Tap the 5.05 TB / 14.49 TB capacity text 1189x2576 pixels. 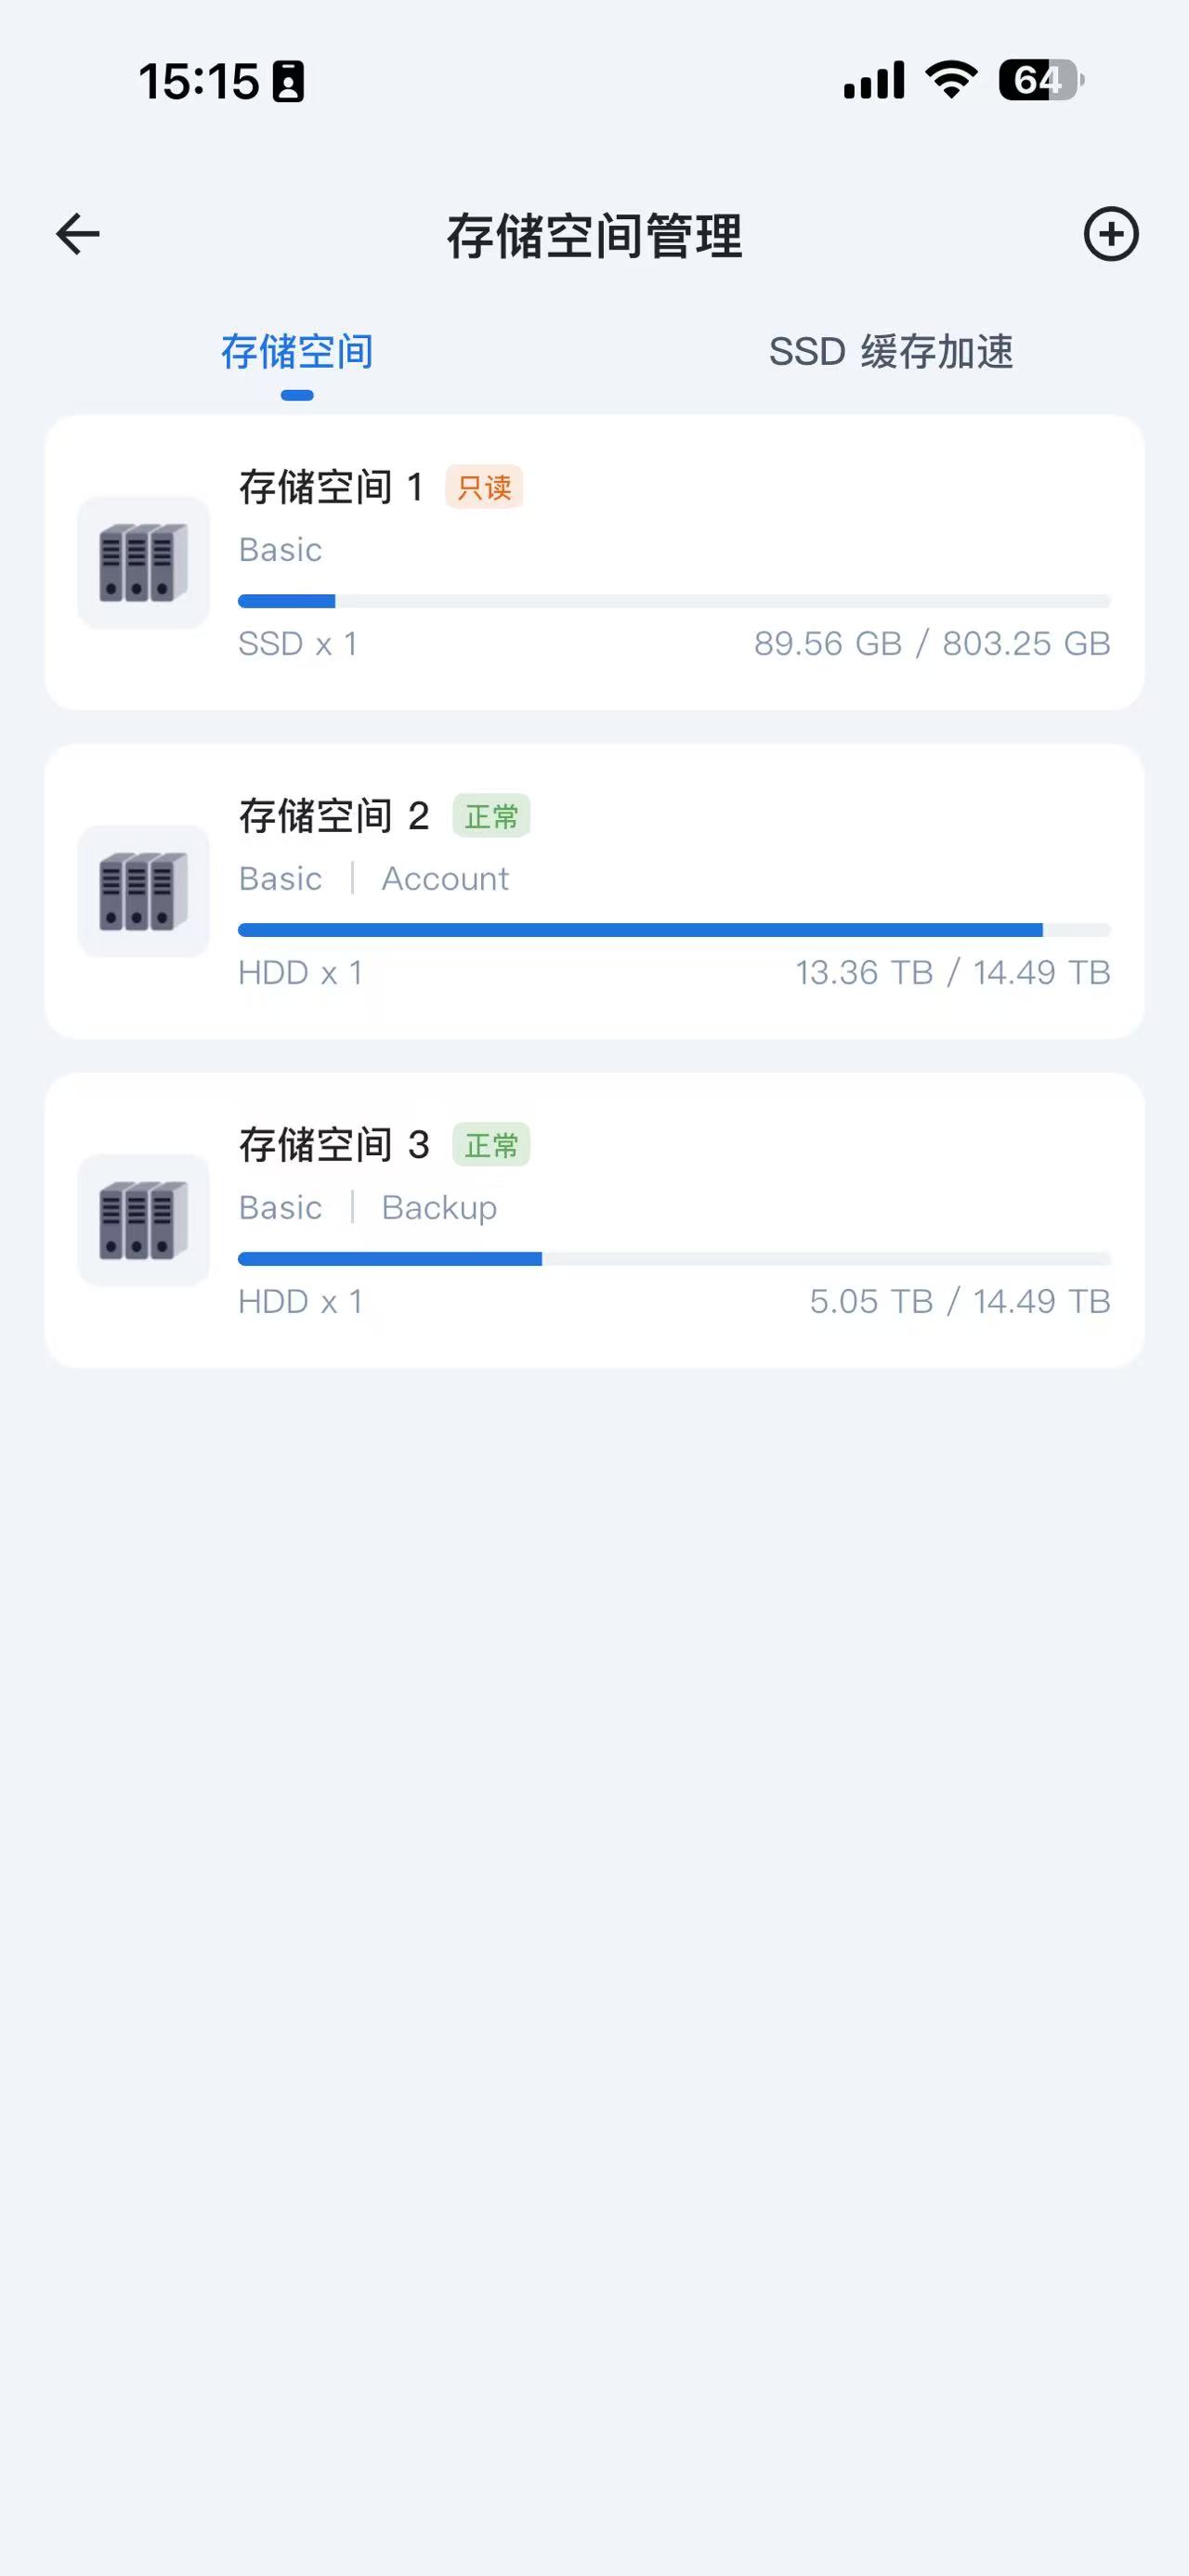pos(960,1301)
